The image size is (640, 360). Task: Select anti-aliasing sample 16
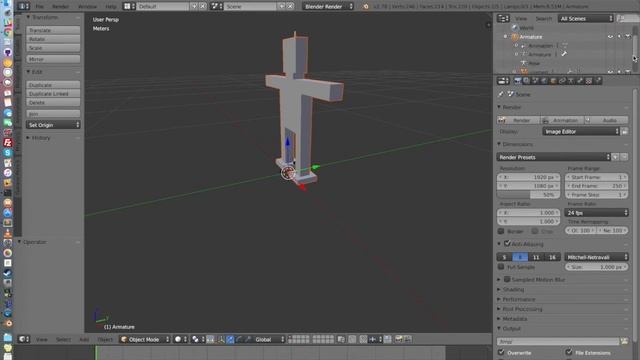(x=552, y=257)
